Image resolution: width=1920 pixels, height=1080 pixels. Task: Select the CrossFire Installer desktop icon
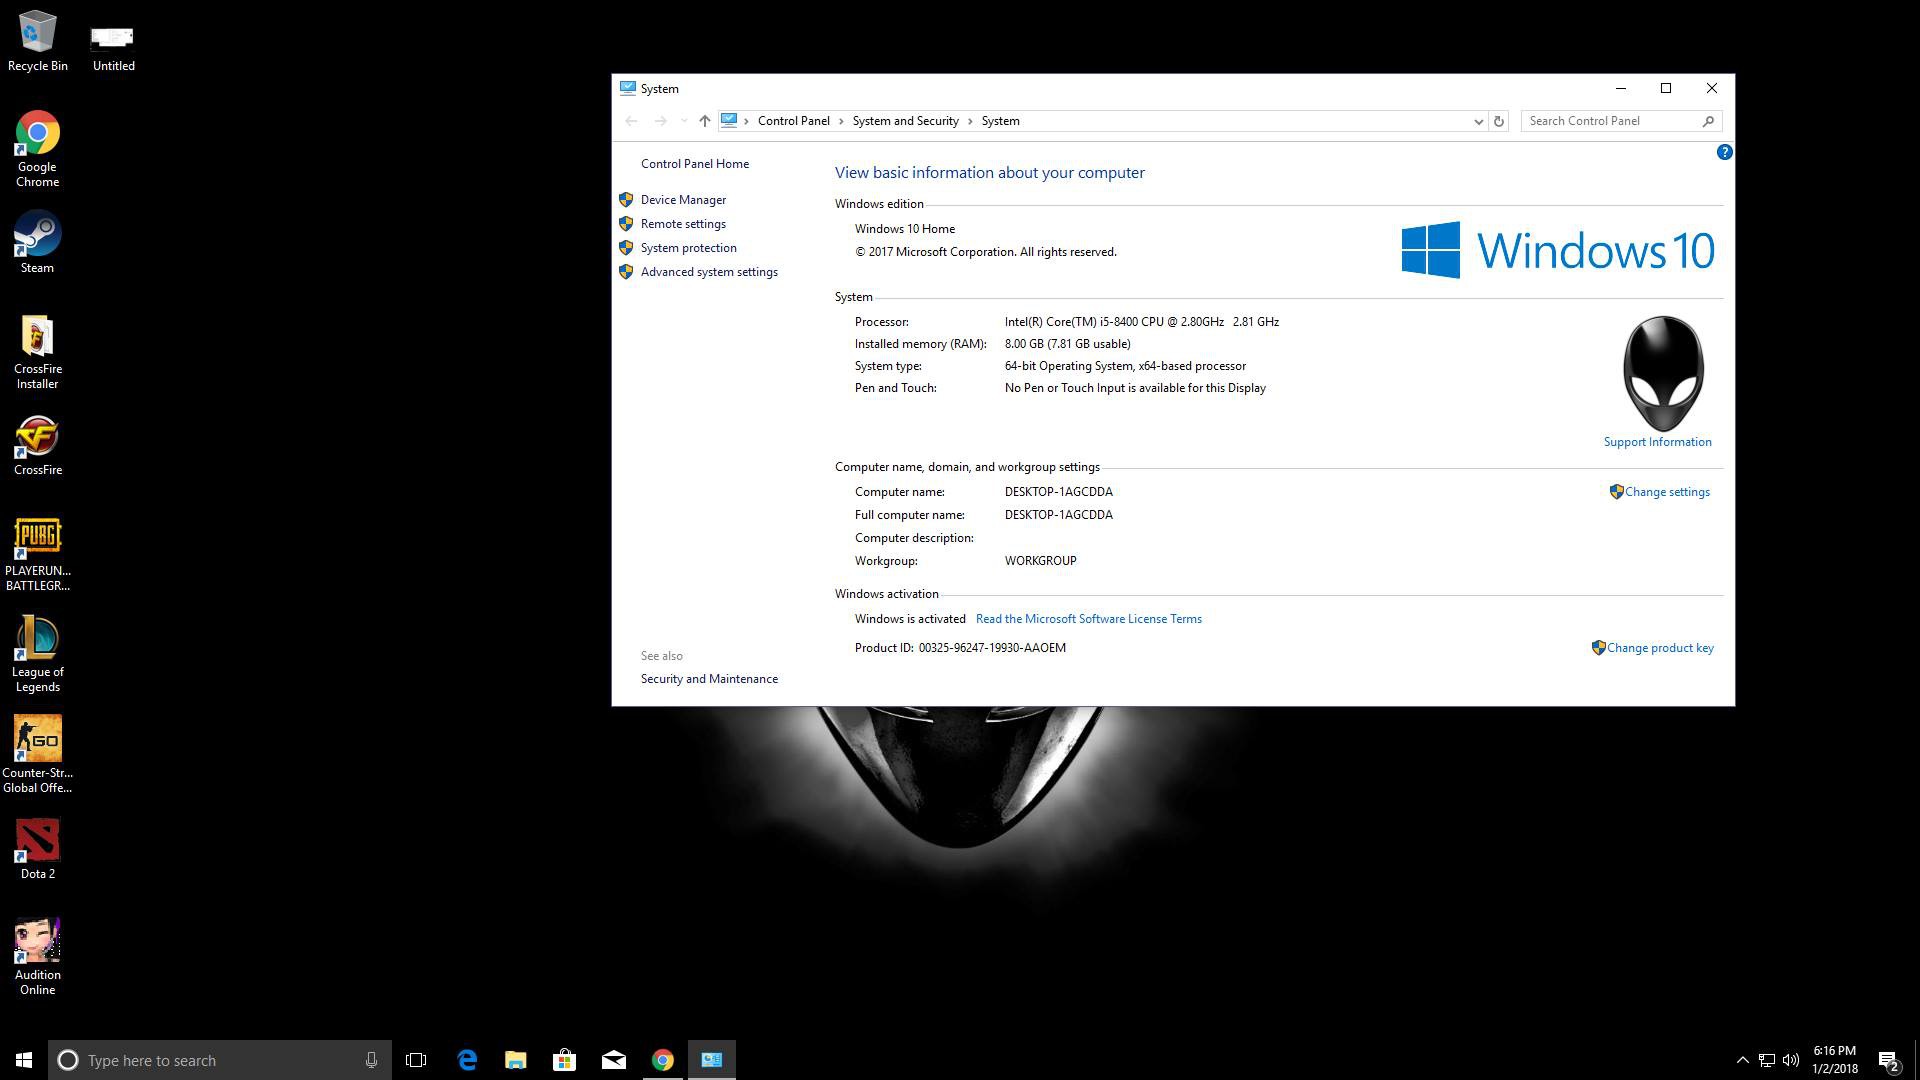point(37,352)
